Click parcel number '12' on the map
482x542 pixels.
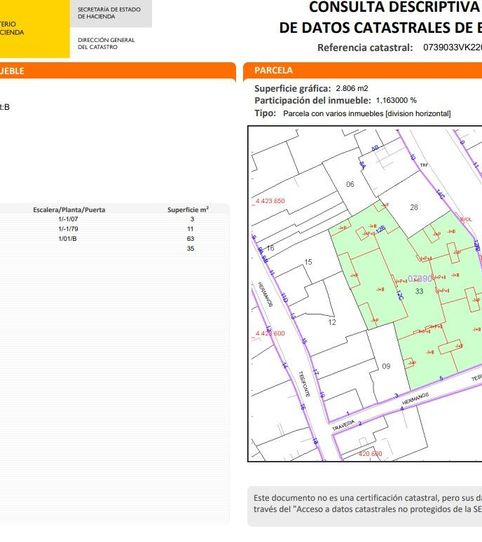[332, 322]
